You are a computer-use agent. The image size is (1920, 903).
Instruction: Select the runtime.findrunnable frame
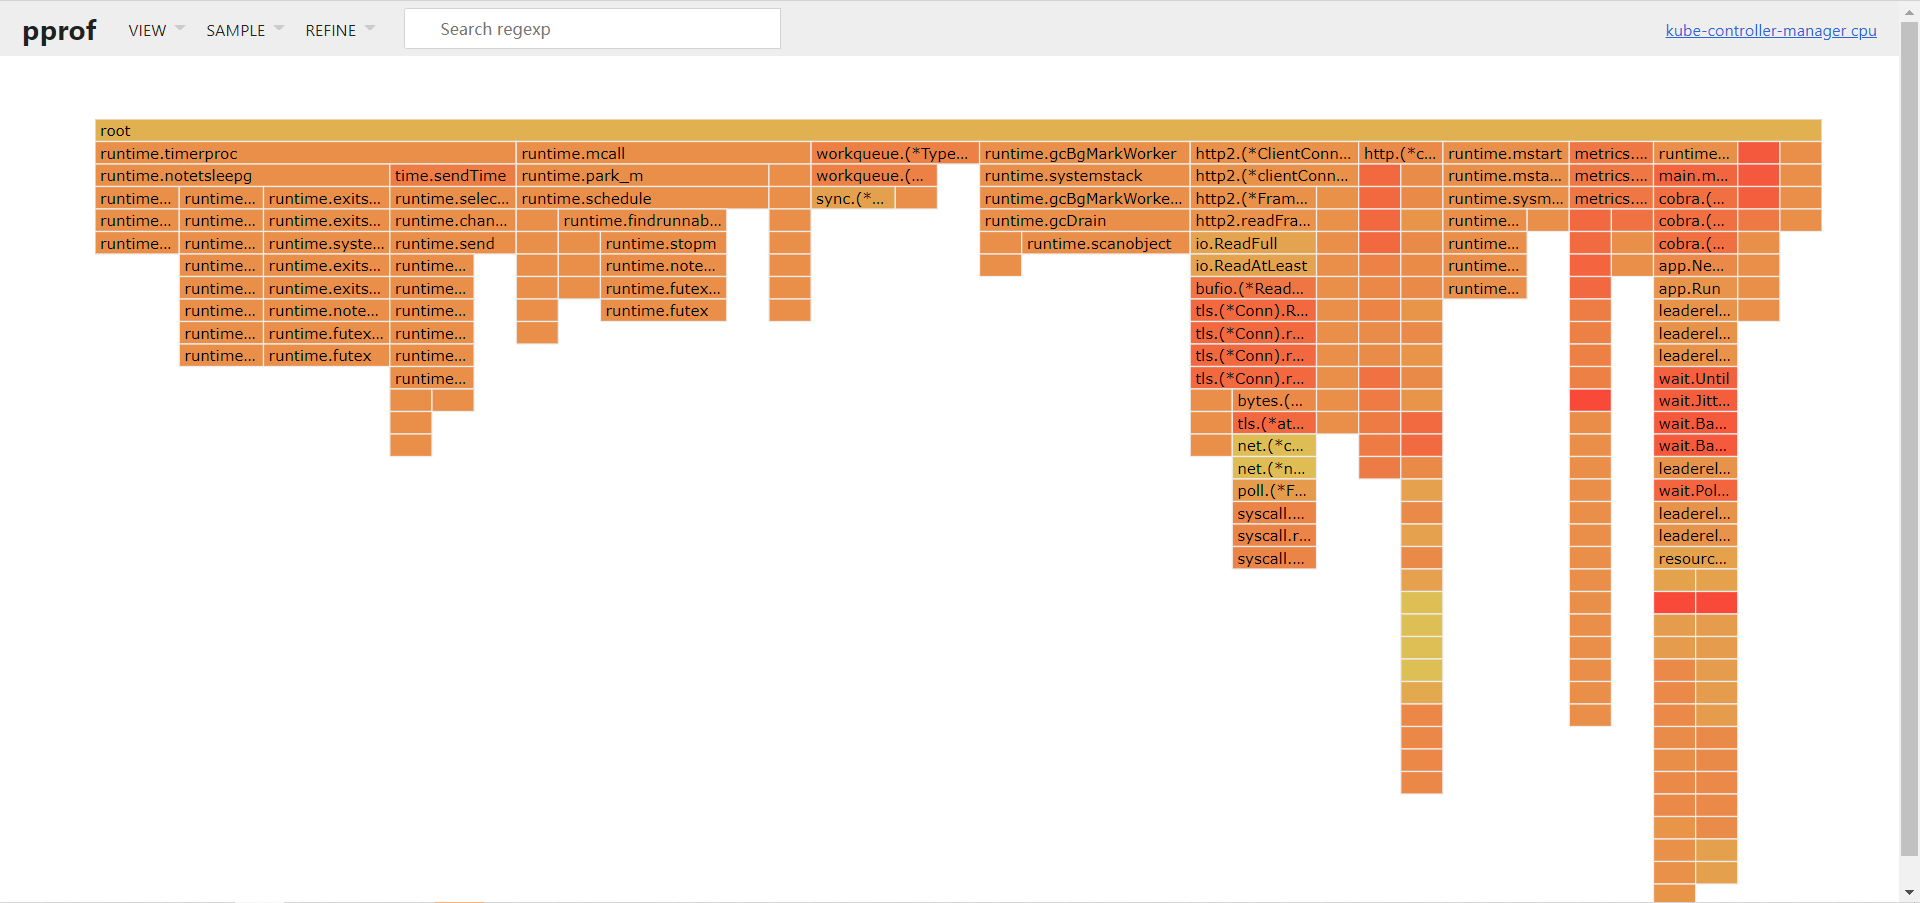642,221
